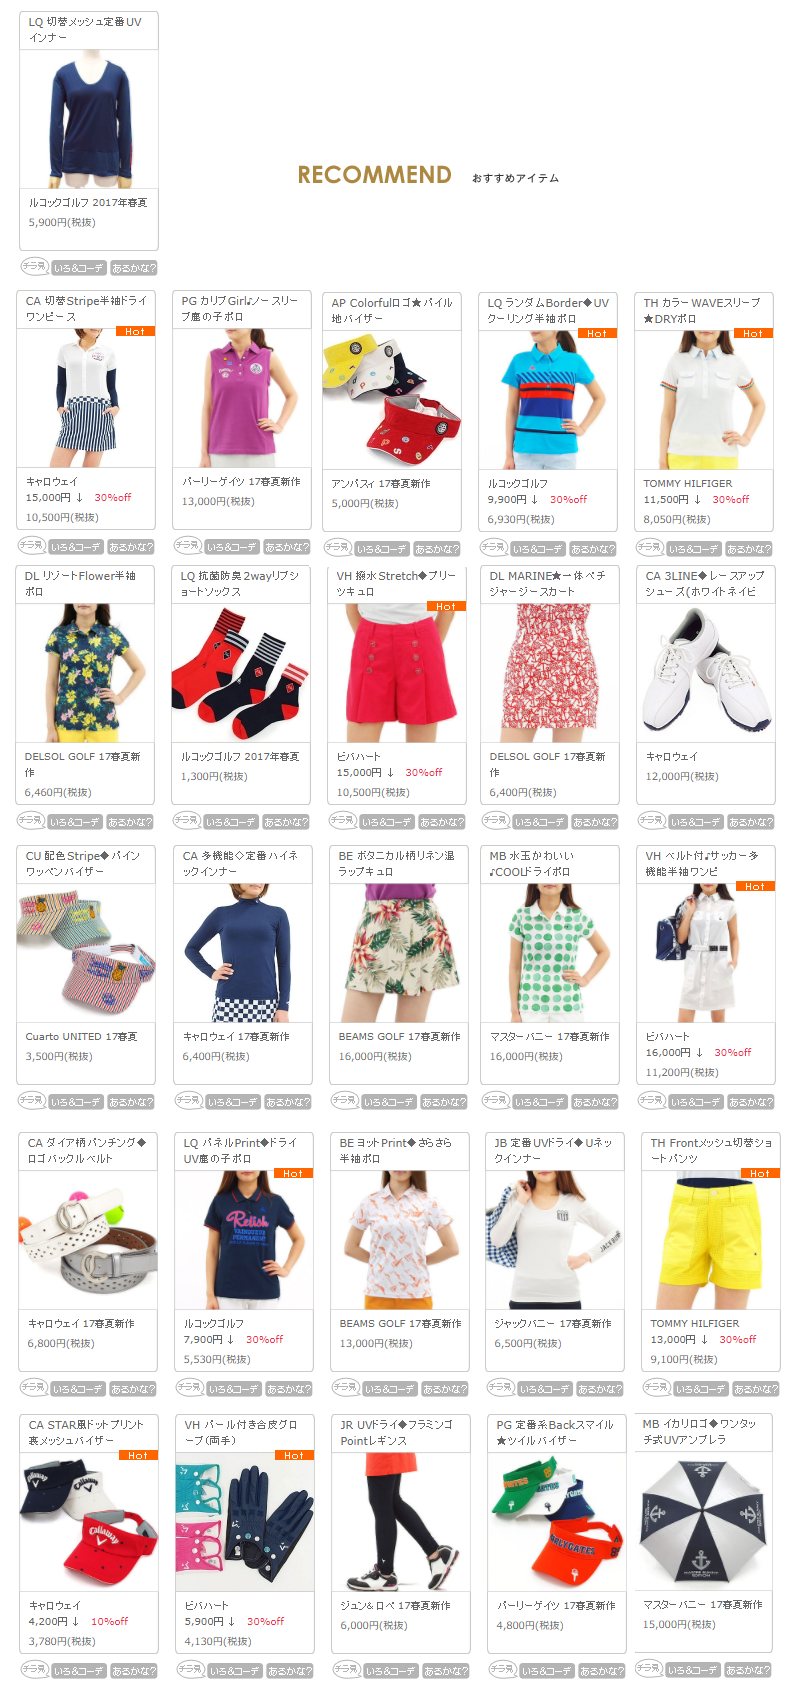Click チラ見 bubble under MB anchor umbrella

649,1669
